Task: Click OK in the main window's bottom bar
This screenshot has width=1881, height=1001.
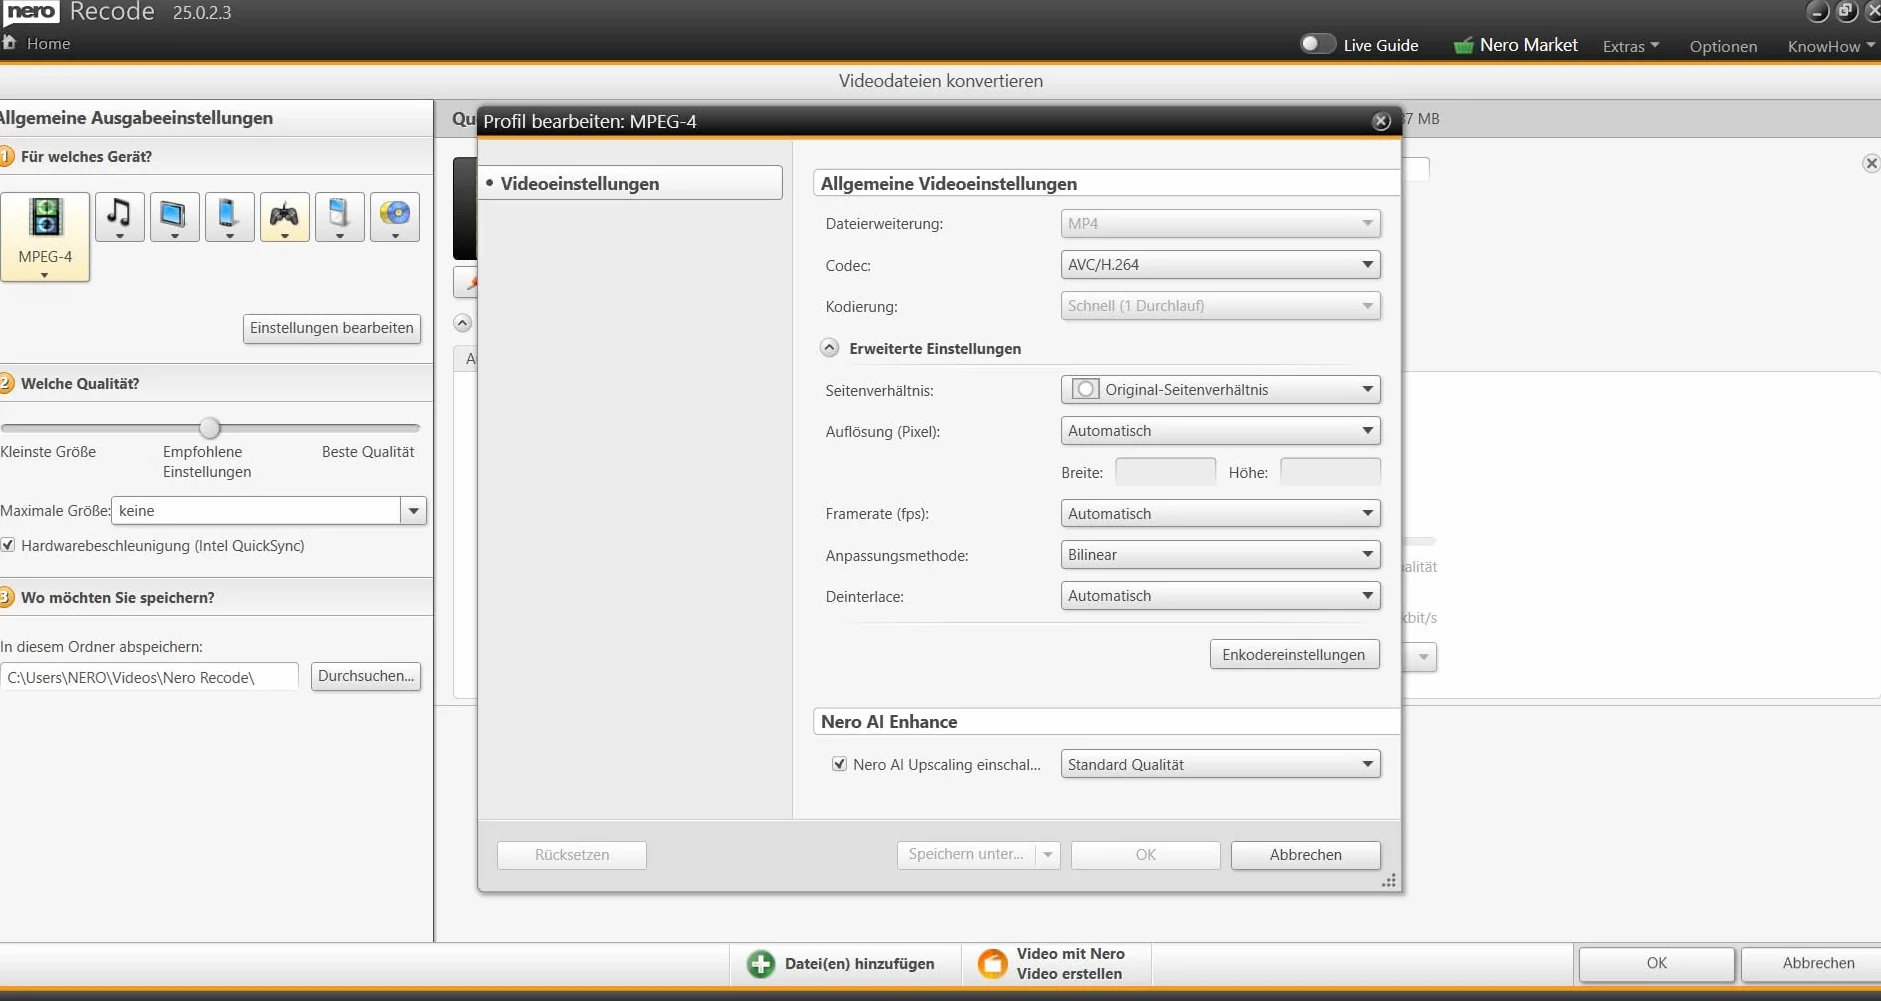Action: [x=1657, y=963]
